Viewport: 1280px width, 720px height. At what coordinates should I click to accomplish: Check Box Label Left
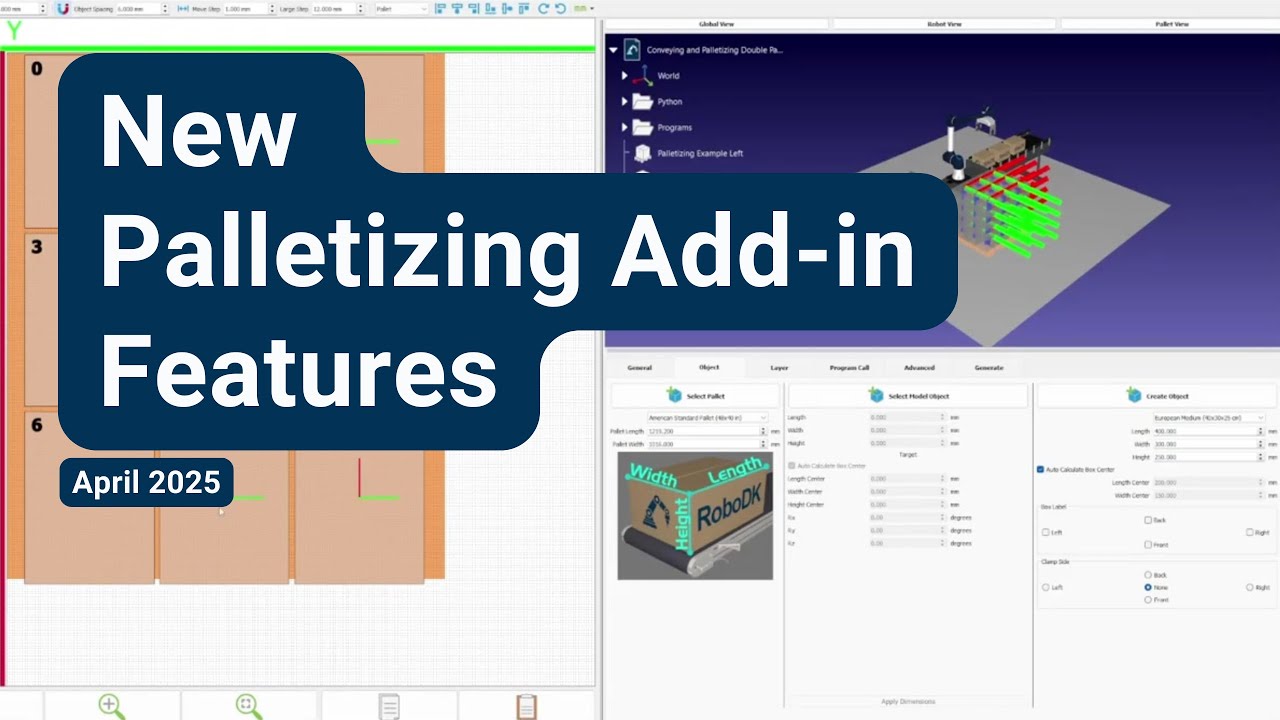1046,532
